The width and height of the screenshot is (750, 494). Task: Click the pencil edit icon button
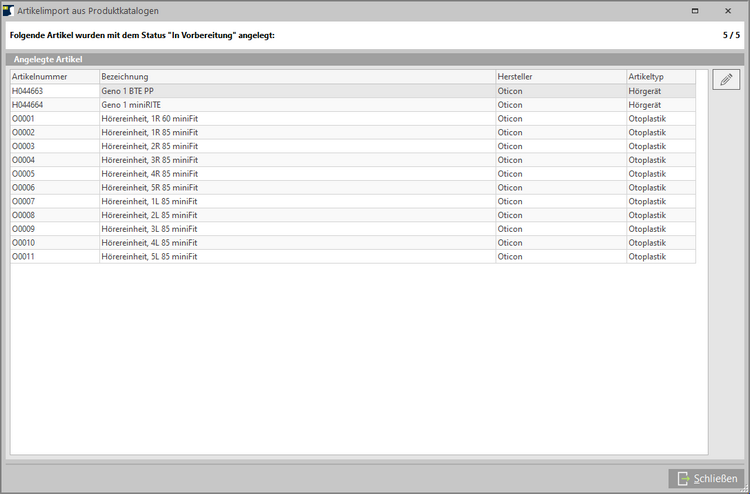tap(726, 79)
